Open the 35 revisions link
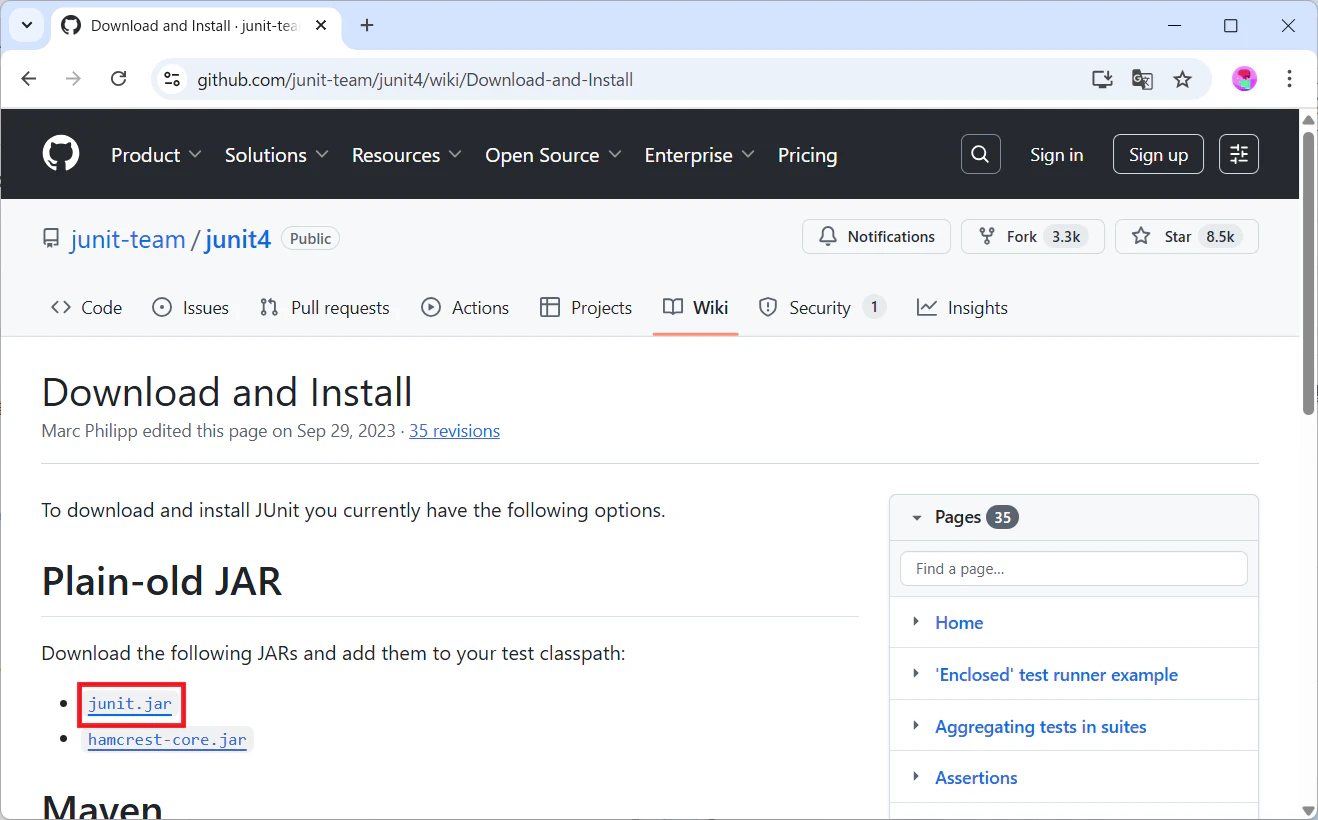Image resolution: width=1318 pixels, height=820 pixels. click(x=454, y=431)
